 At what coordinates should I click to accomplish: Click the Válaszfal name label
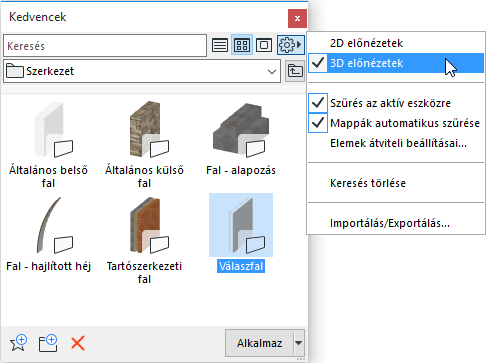click(241, 266)
